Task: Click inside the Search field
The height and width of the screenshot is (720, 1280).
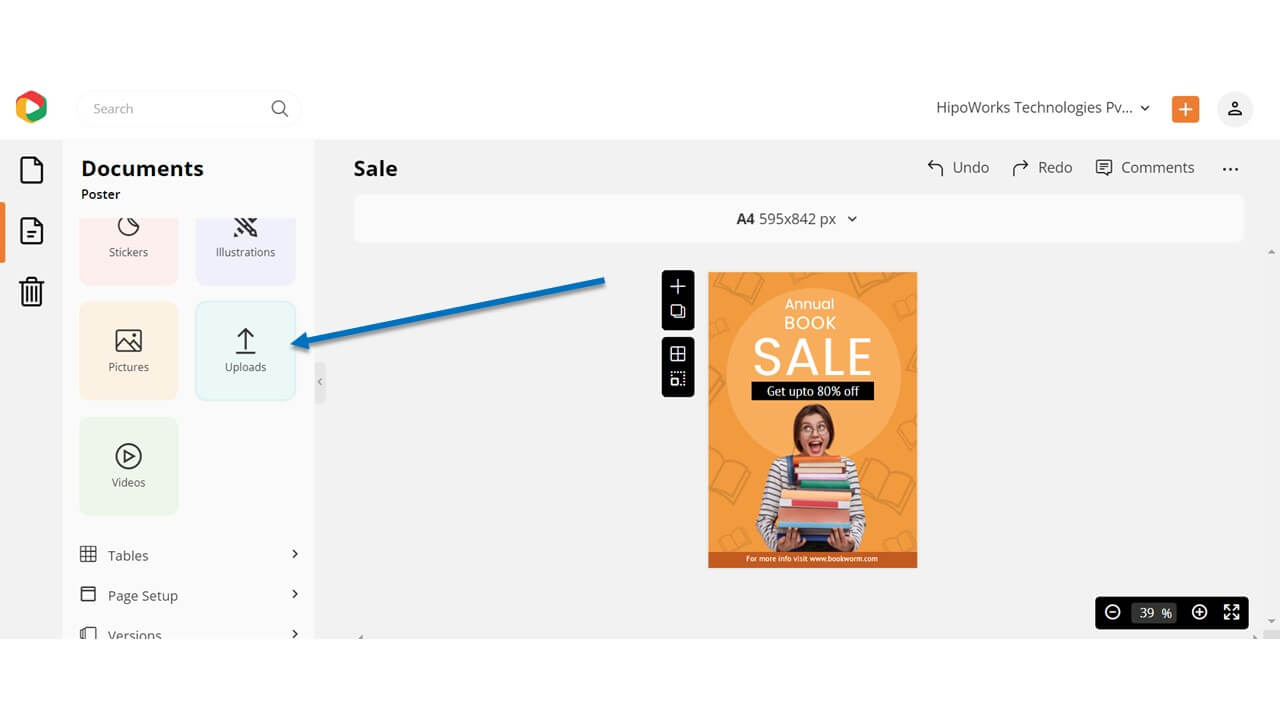Action: coord(170,108)
